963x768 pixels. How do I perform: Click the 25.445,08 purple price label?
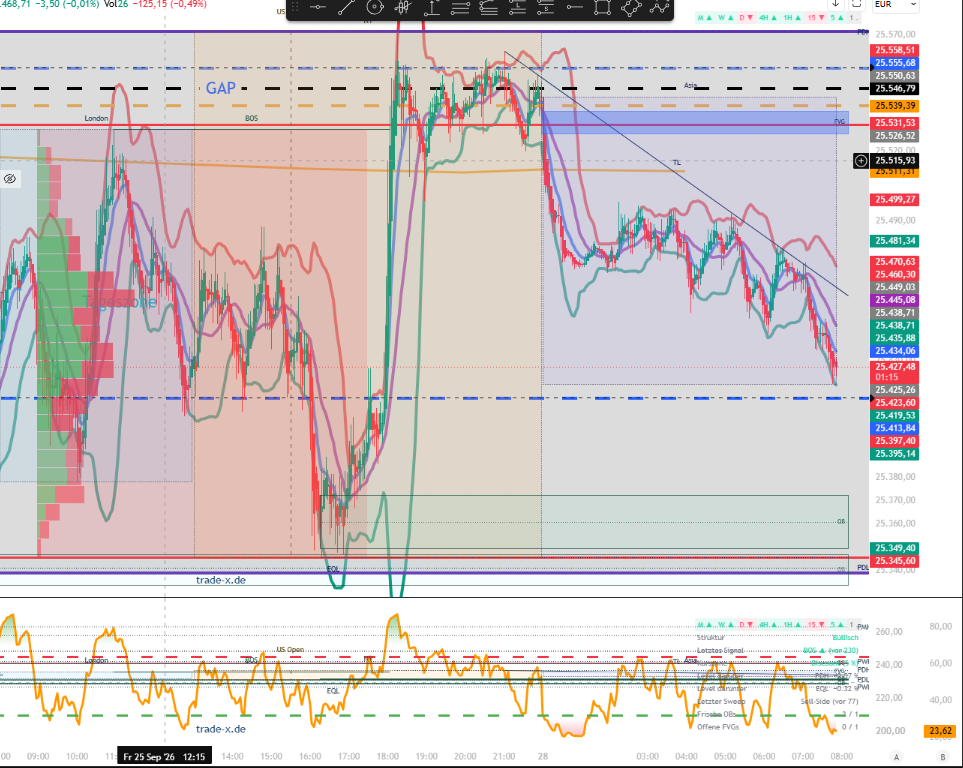pyautogui.click(x=895, y=300)
